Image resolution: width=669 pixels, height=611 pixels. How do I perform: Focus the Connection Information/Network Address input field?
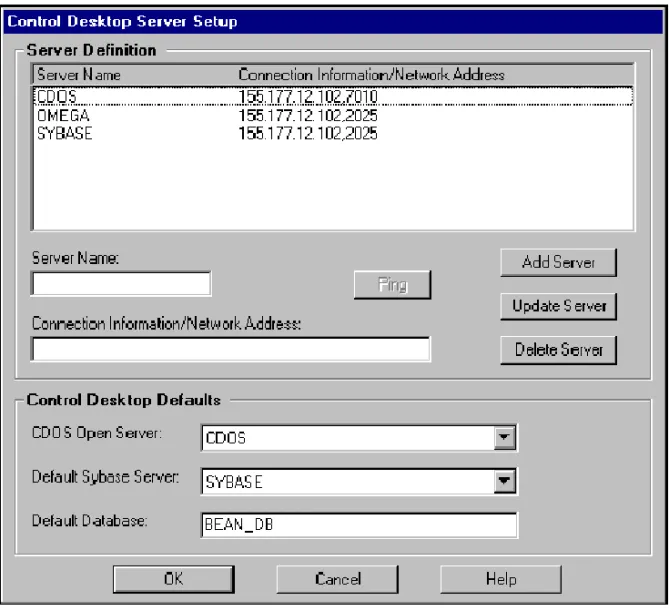pyautogui.click(x=231, y=349)
